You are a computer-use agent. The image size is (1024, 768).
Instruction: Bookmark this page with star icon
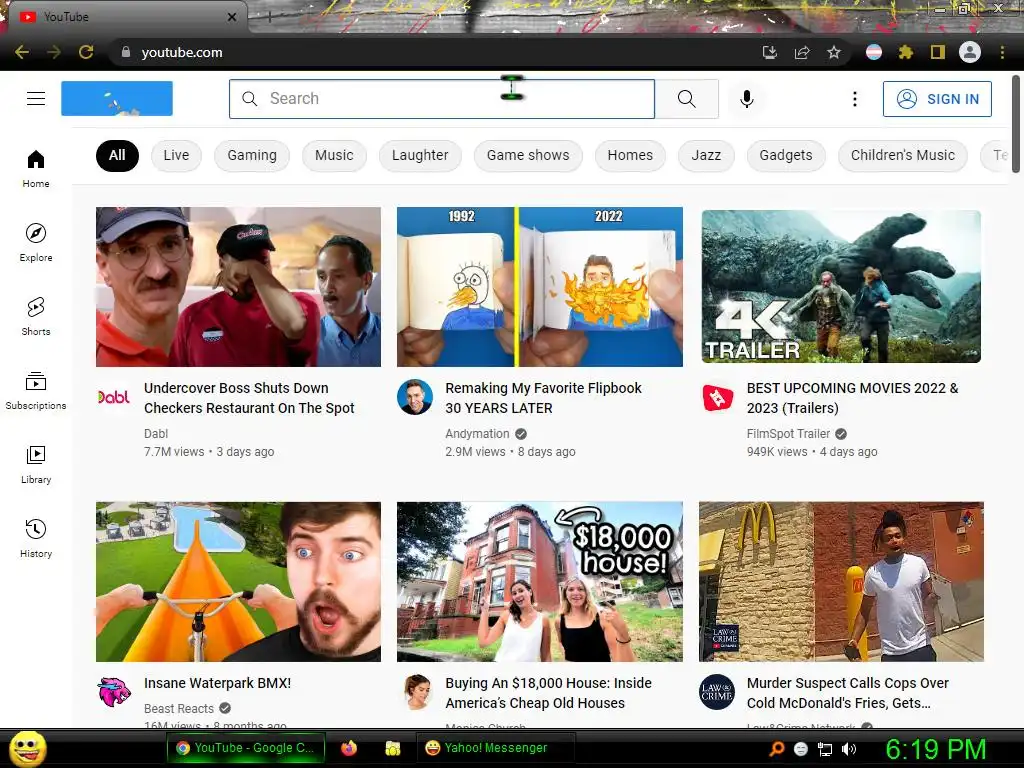coord(834,52)
